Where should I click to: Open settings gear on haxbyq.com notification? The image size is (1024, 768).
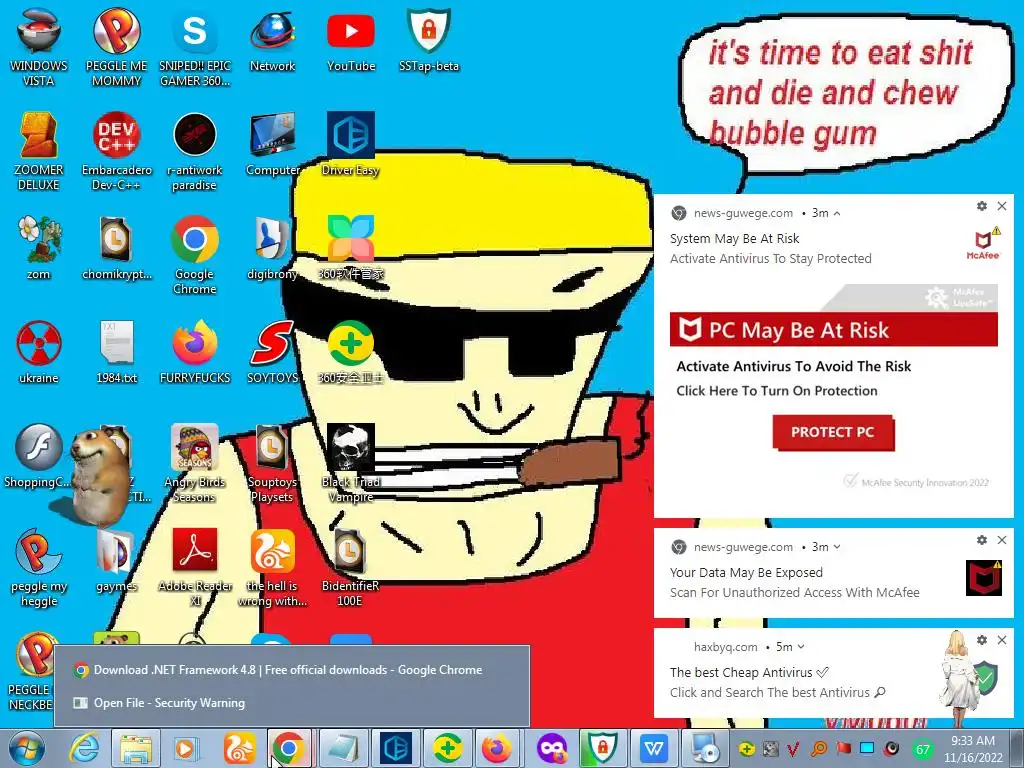tap(982, 640)
